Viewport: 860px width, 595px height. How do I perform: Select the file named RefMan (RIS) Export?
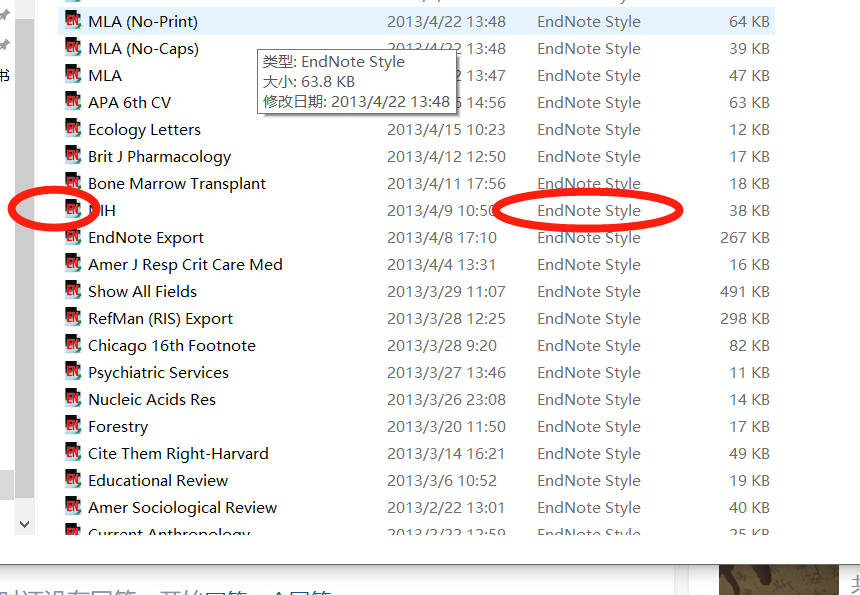160,319
